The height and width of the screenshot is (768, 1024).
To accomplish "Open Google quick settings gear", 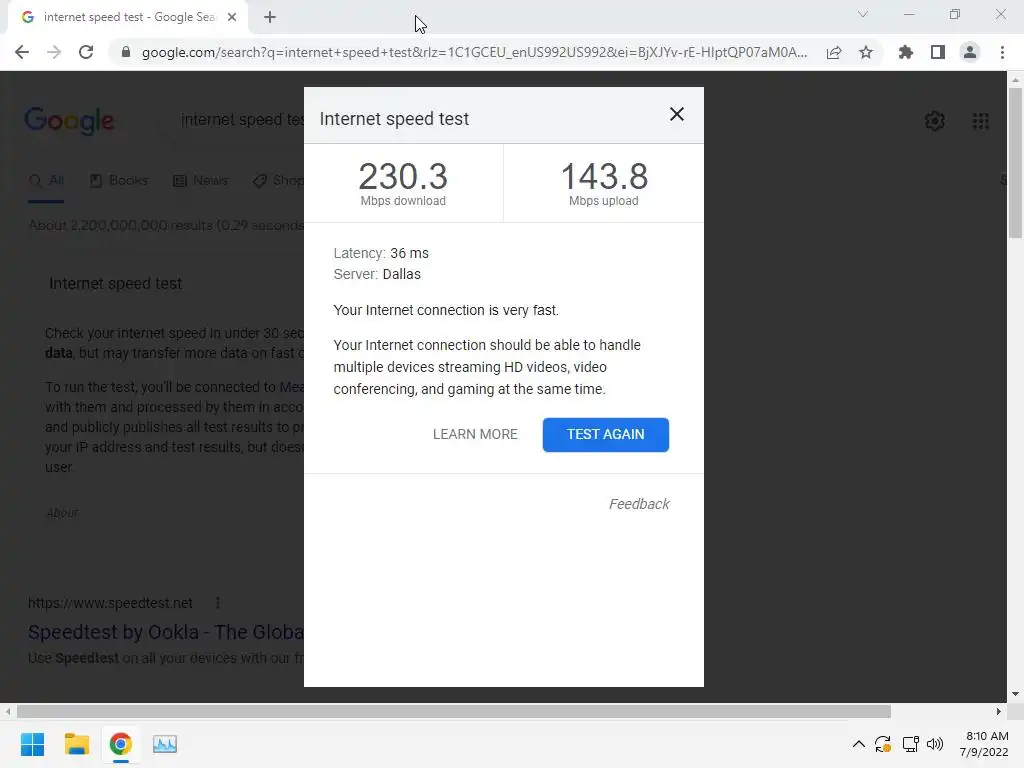I will (x=935, y=121).
